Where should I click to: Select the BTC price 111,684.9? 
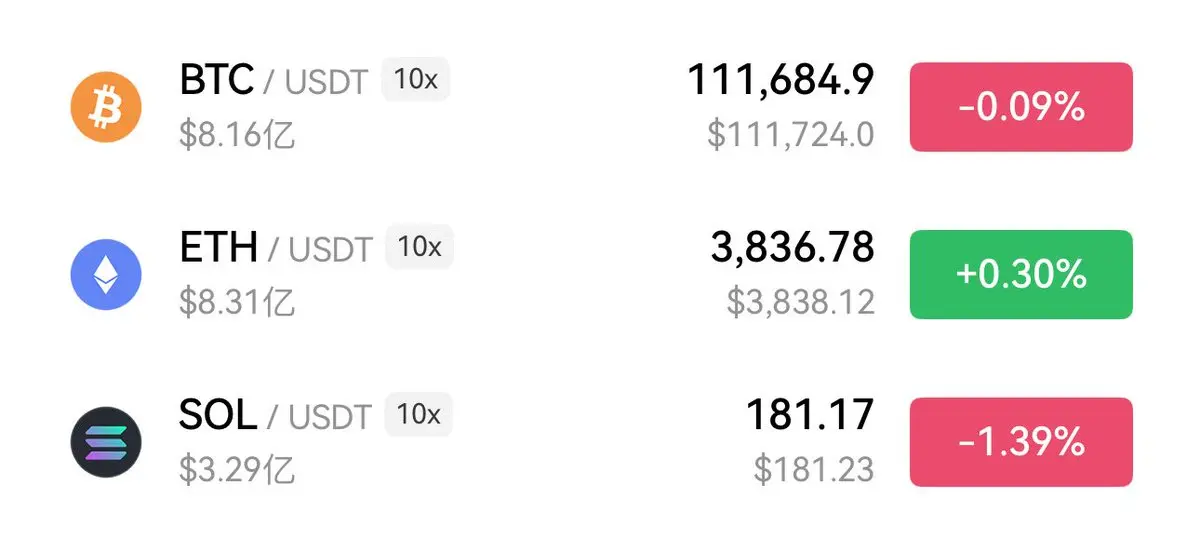(x=780, y=81)
